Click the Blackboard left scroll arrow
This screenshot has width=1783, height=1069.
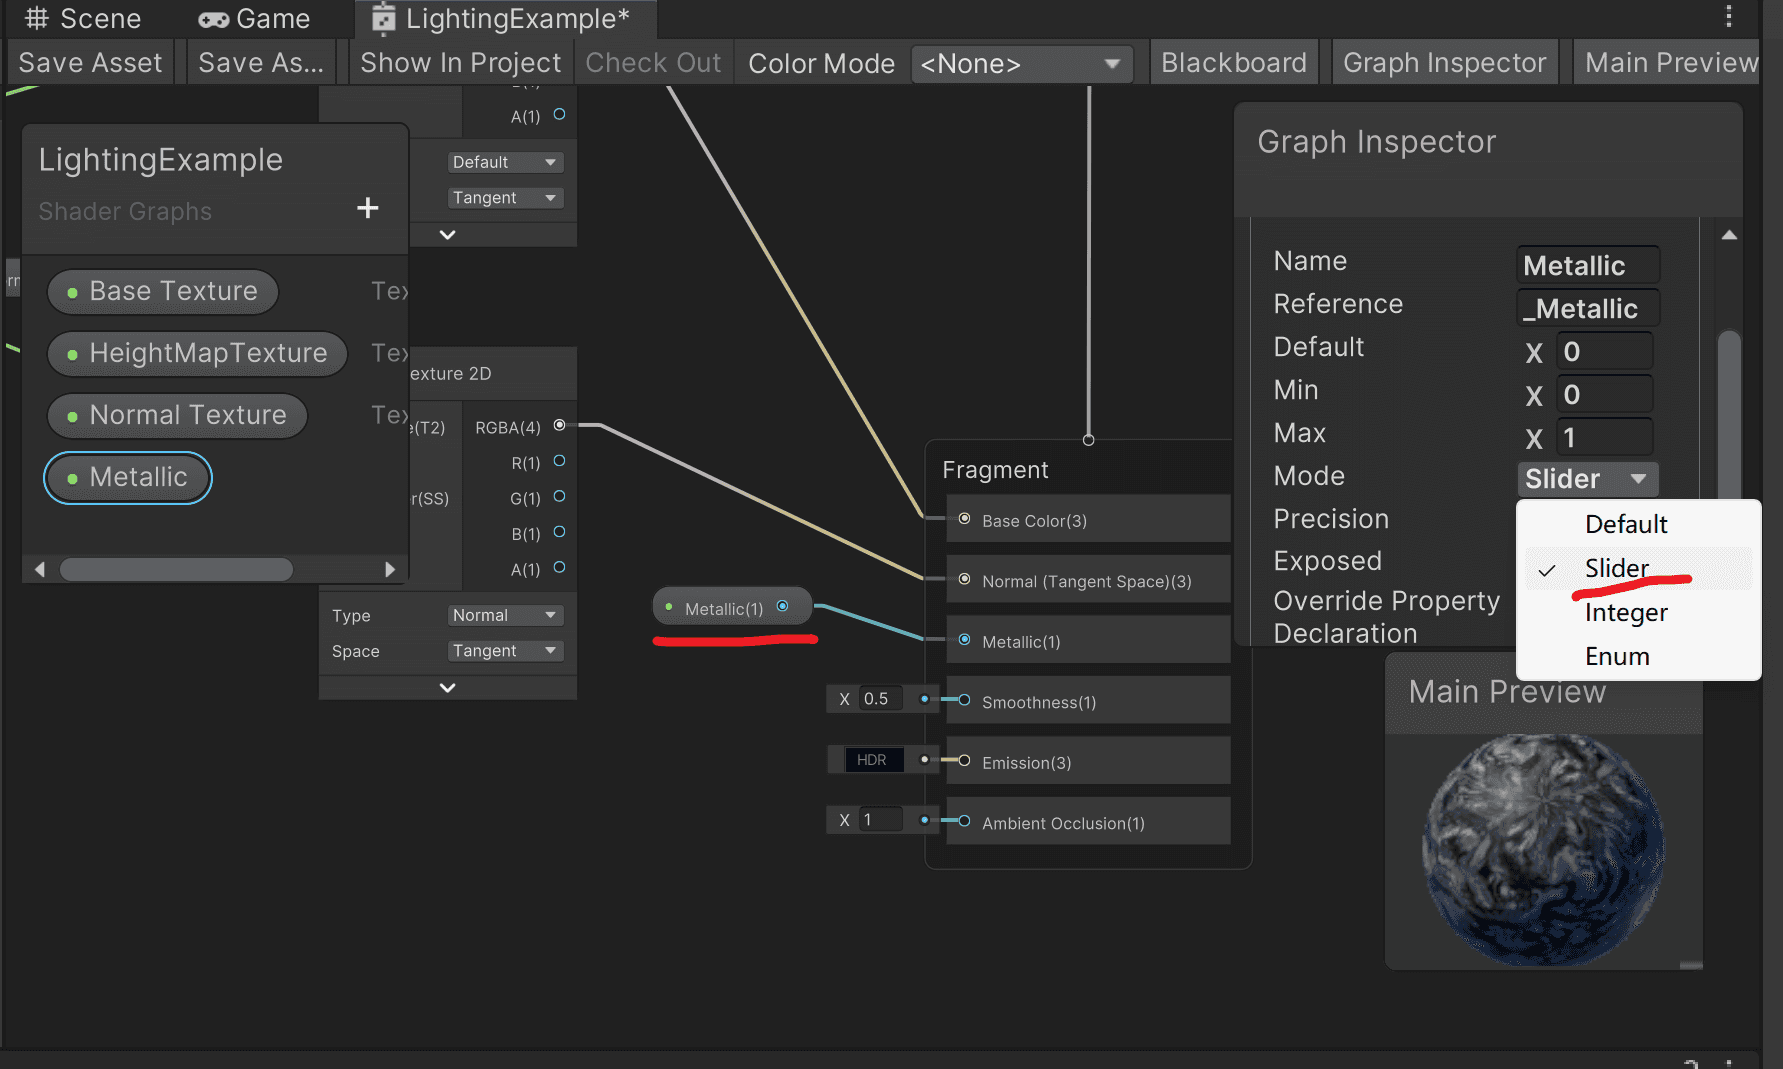coord(40,569)
